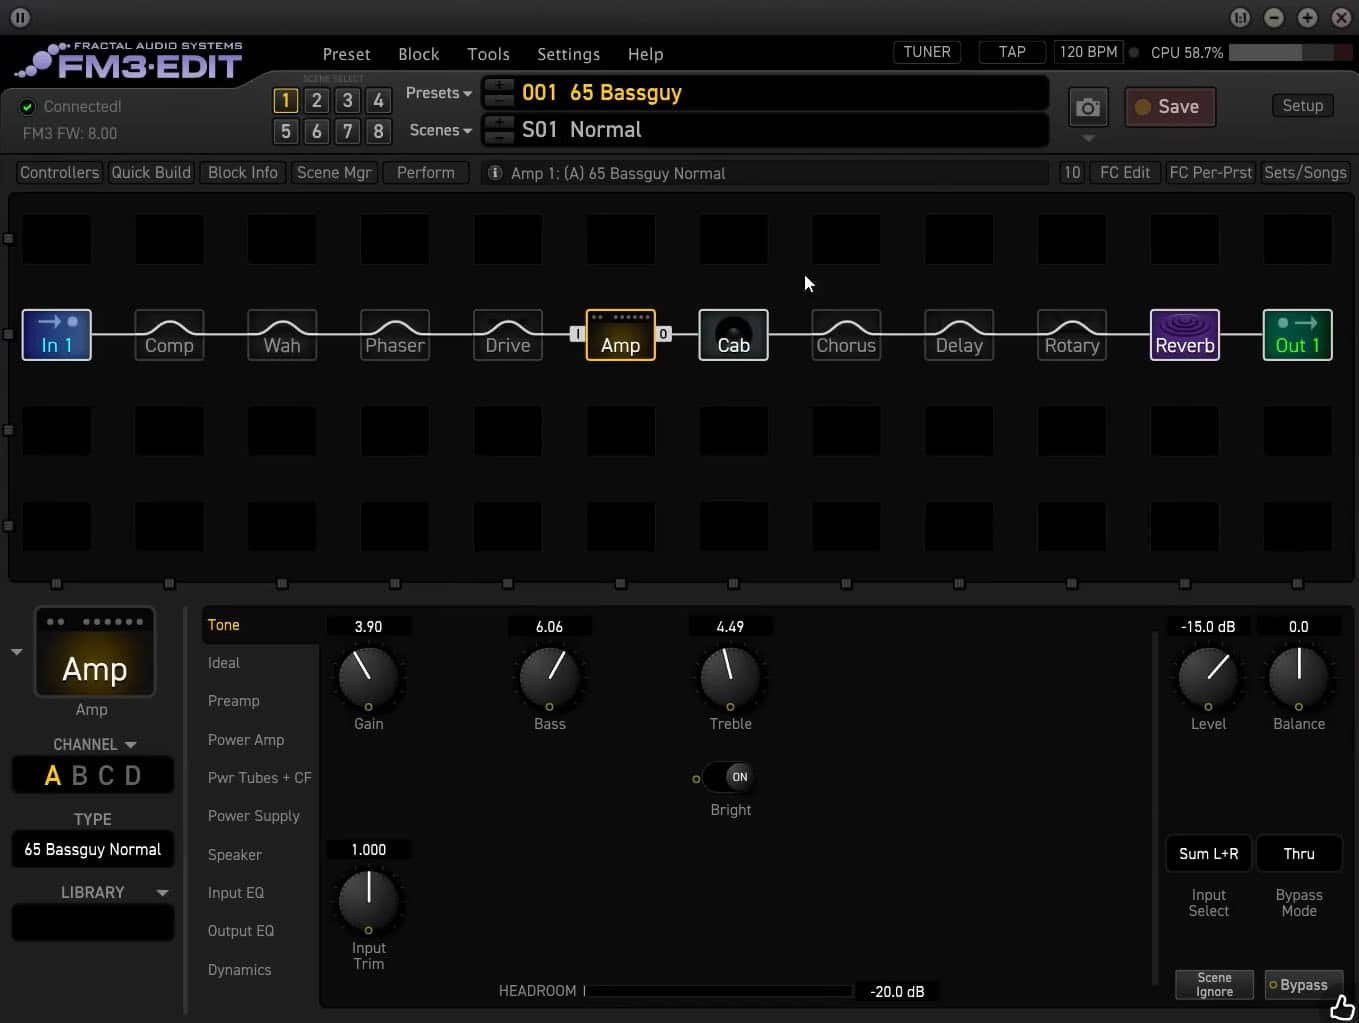Open the TUNER

click(x=927, y=52)
